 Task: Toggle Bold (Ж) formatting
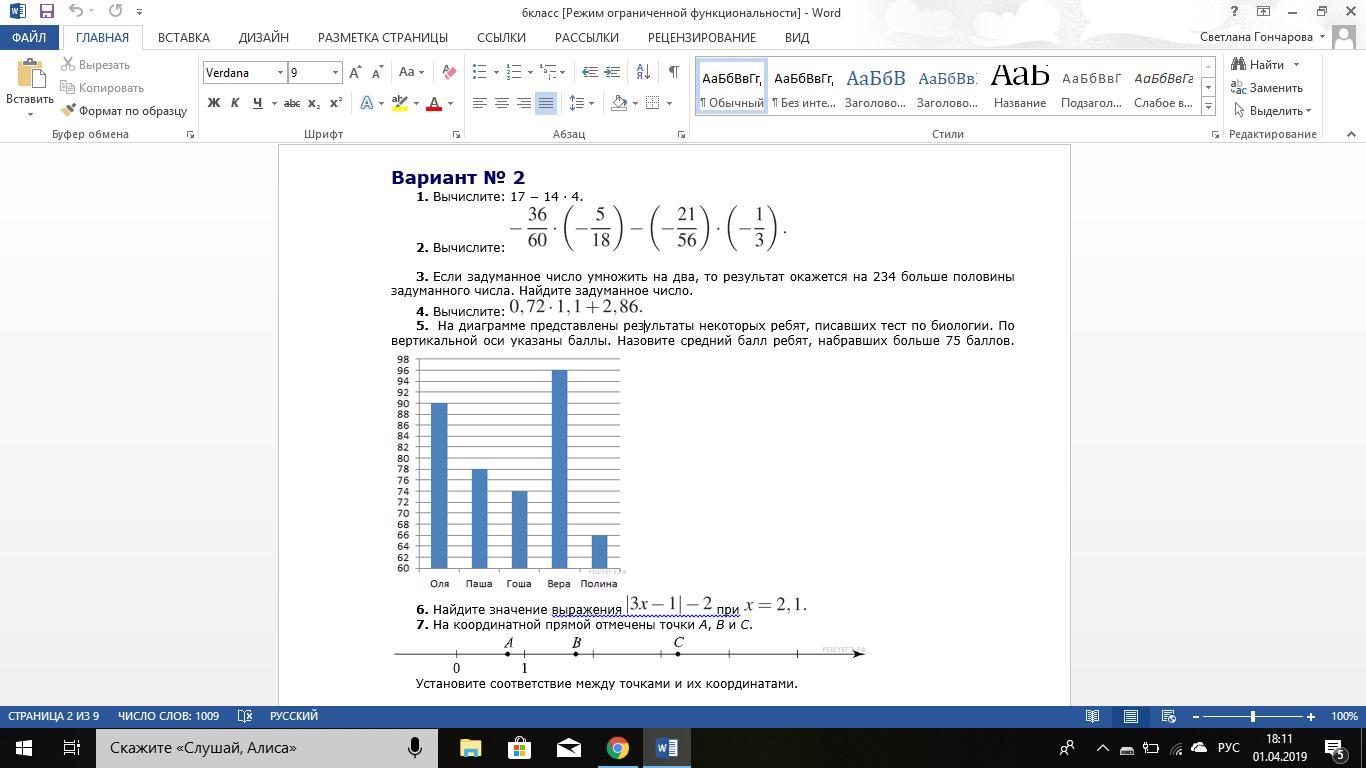coord(213,103)
